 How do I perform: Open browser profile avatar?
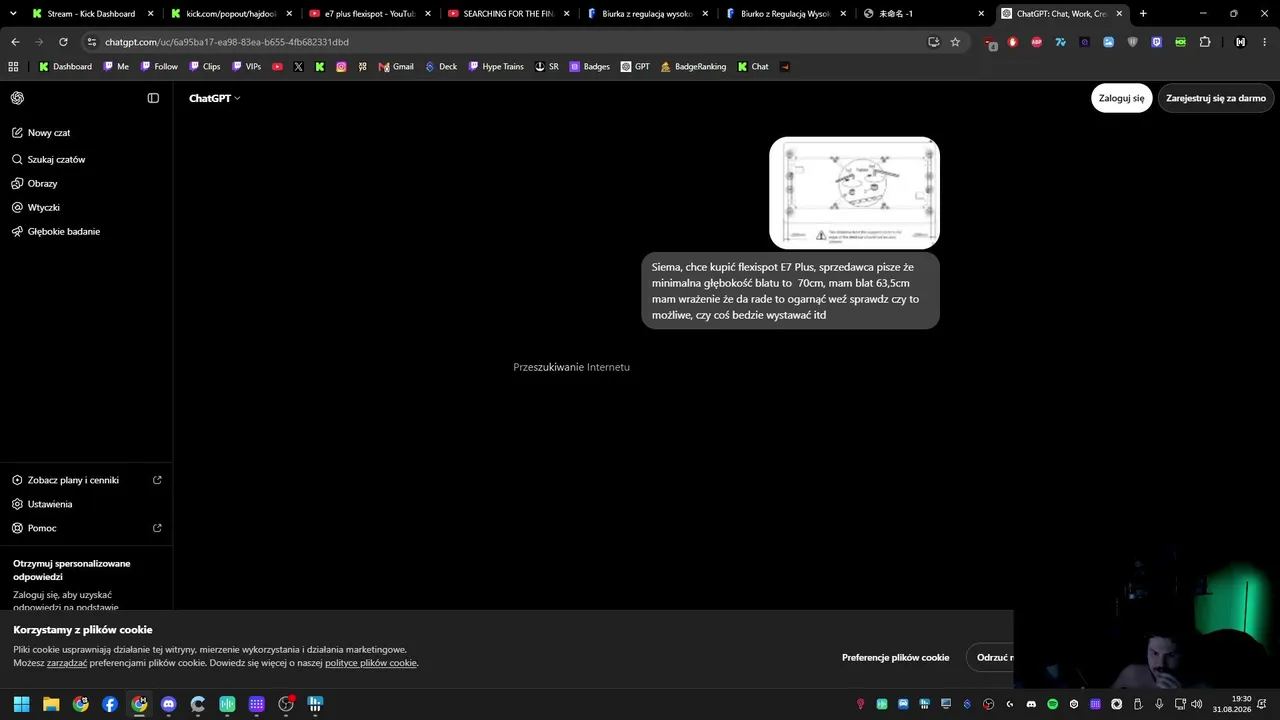1241,42
